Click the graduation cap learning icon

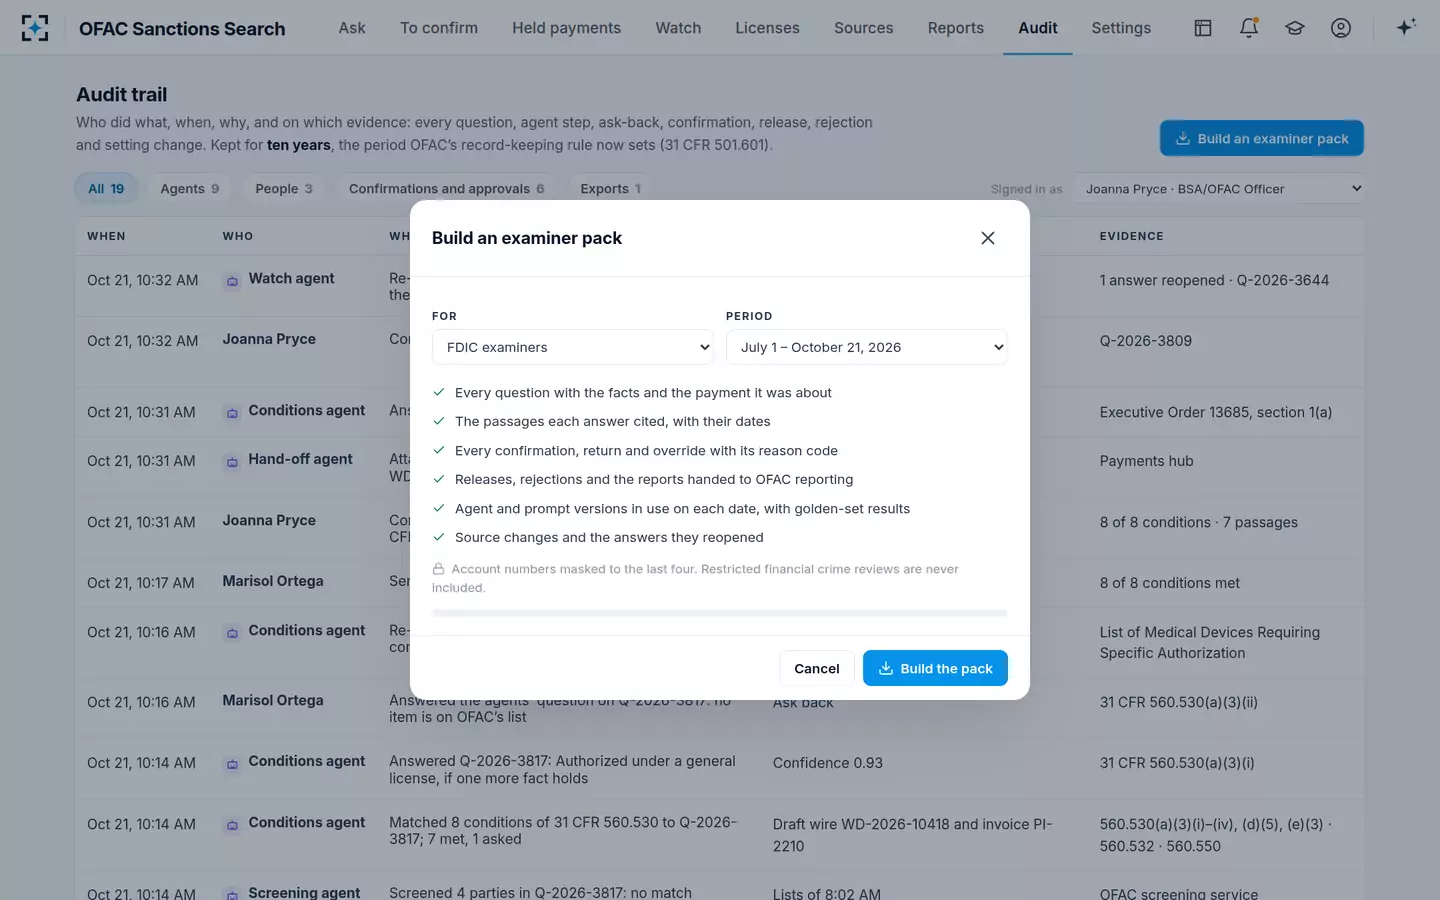point(1295,28)
